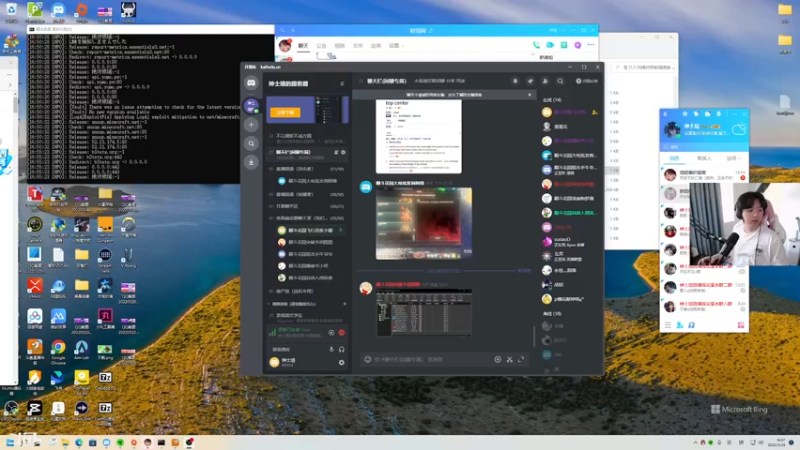The image size is (800, 450).
Task: Open Recycle Bin on desktop
Action: 11,12
